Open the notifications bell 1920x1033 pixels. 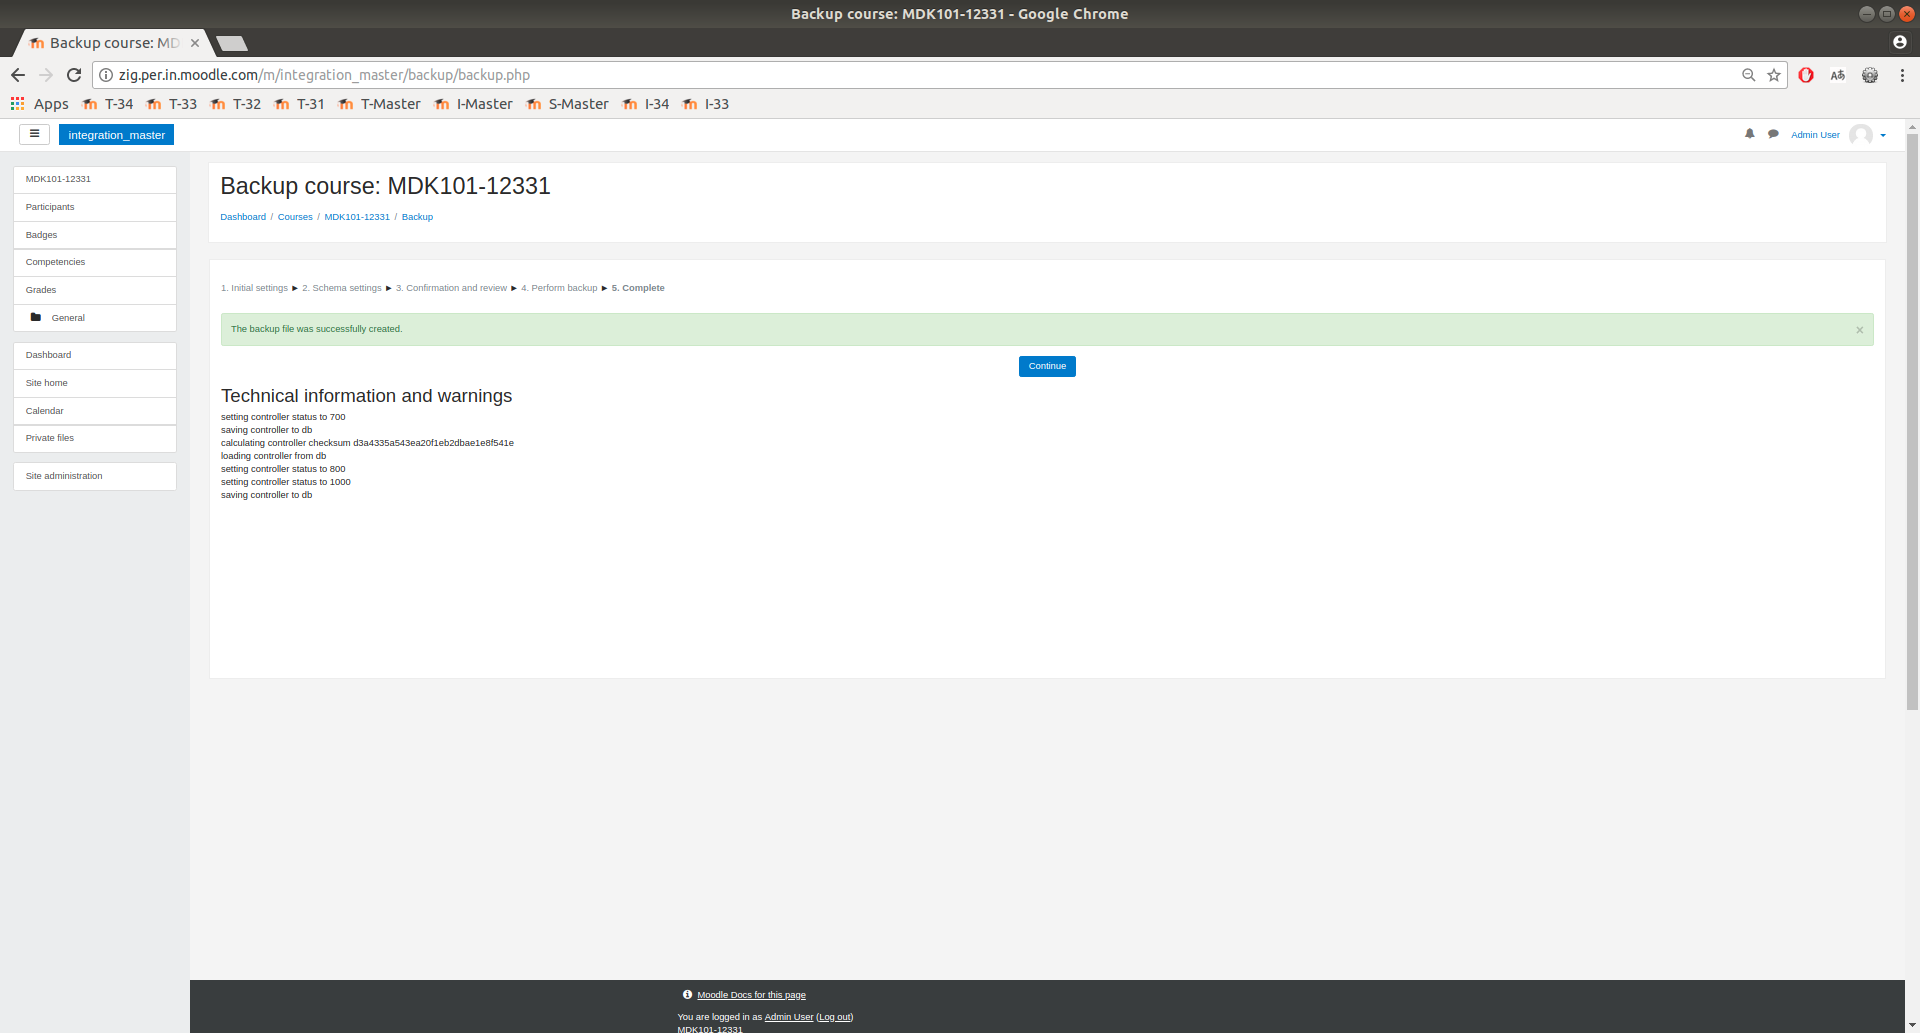tap(1750, 134)
